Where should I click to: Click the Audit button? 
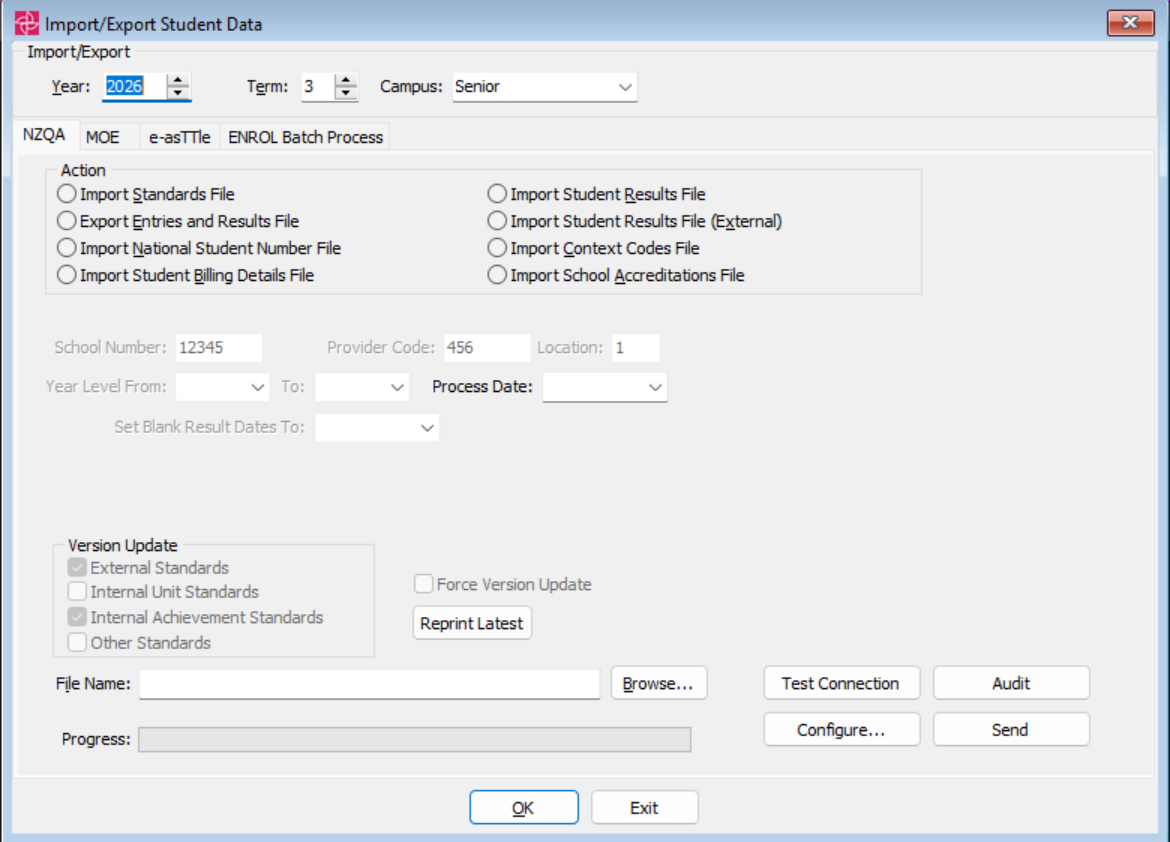coord(1011,684)
